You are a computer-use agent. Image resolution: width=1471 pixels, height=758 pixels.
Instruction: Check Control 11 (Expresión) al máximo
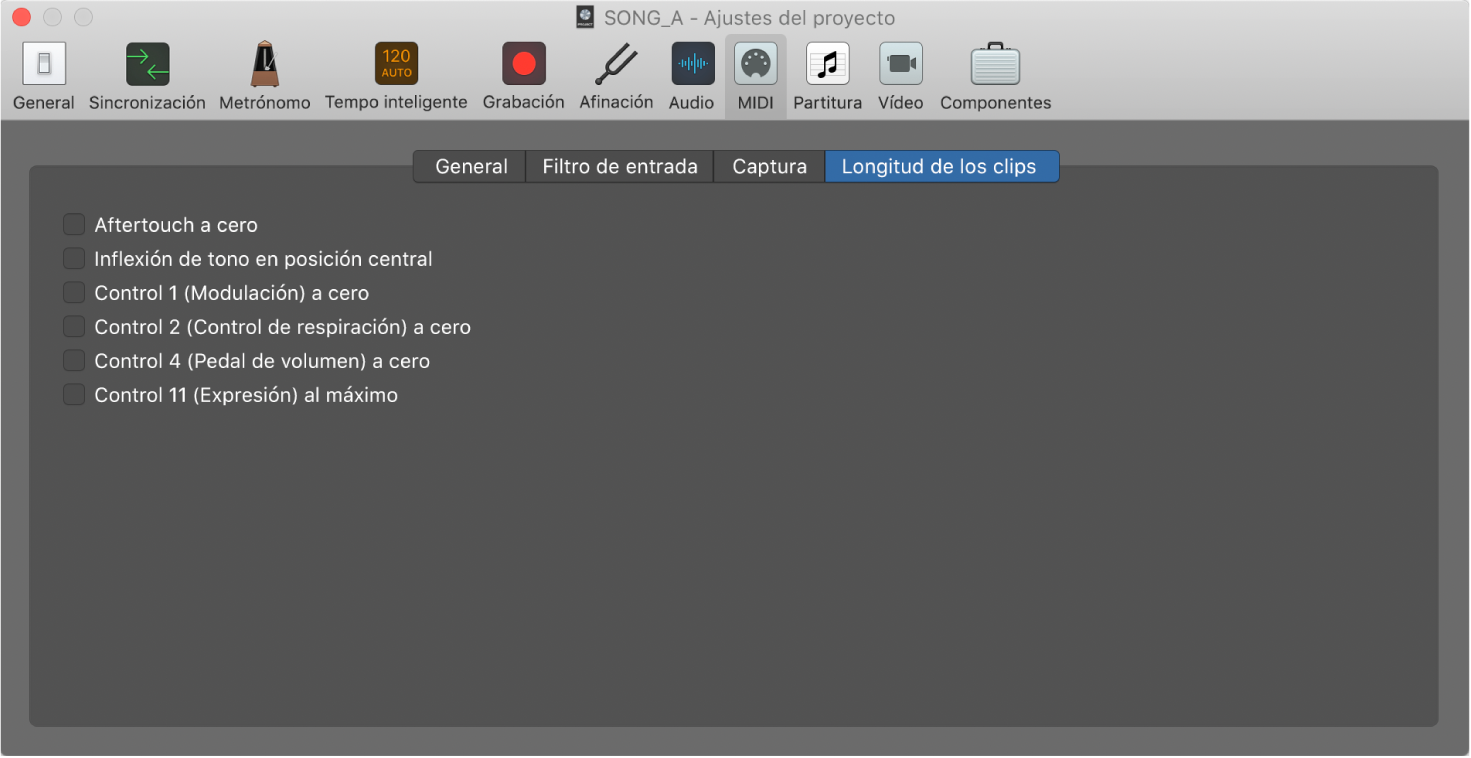point(74,394)
